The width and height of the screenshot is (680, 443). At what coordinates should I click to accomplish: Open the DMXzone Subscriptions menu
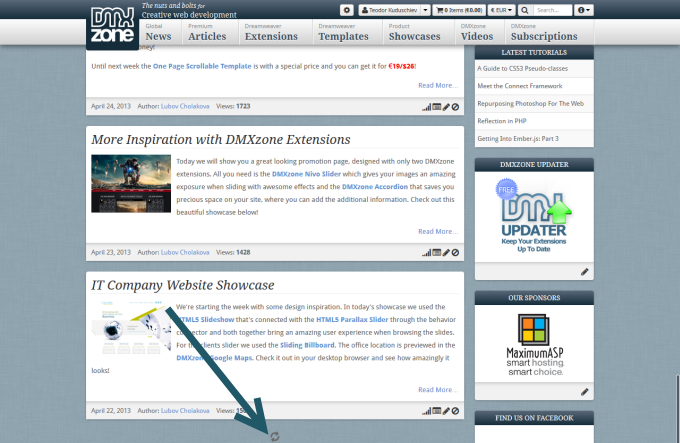tap(544, 32)
